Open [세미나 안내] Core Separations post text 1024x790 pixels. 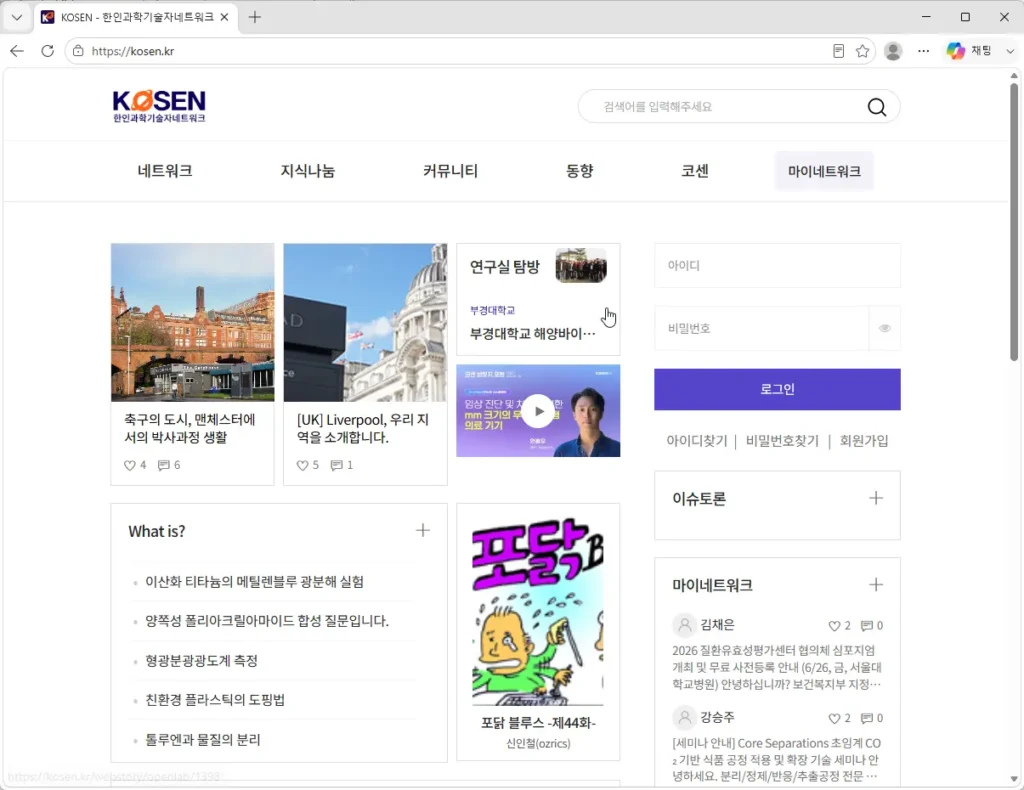[x=777, y=760]
